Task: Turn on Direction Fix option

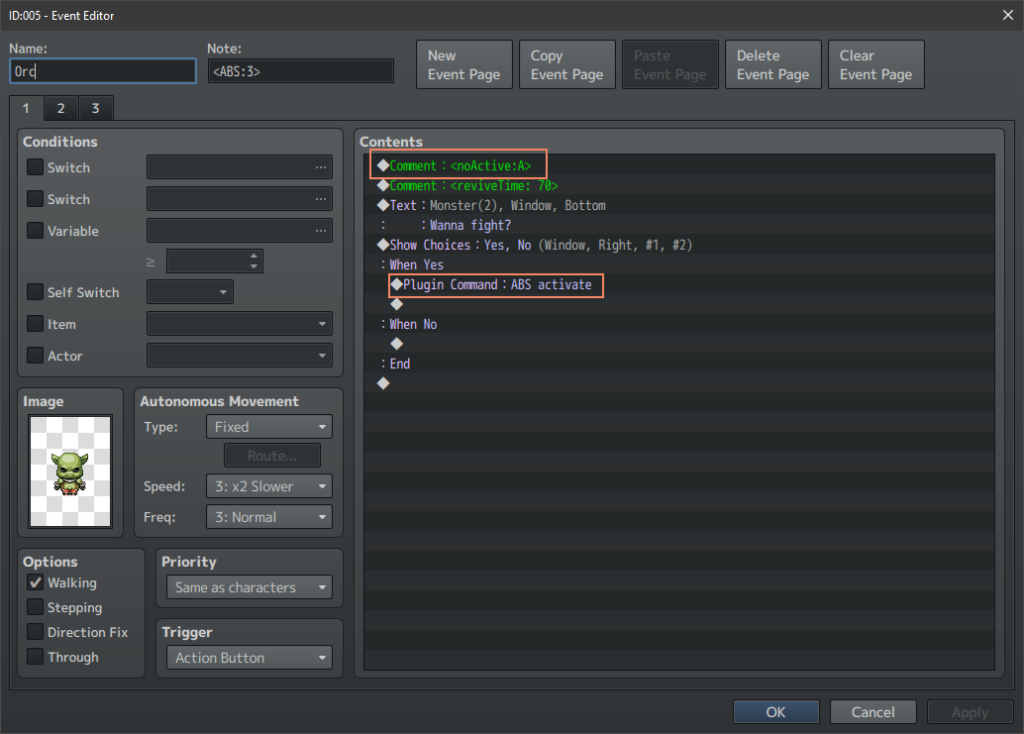Action: [35, 632]
